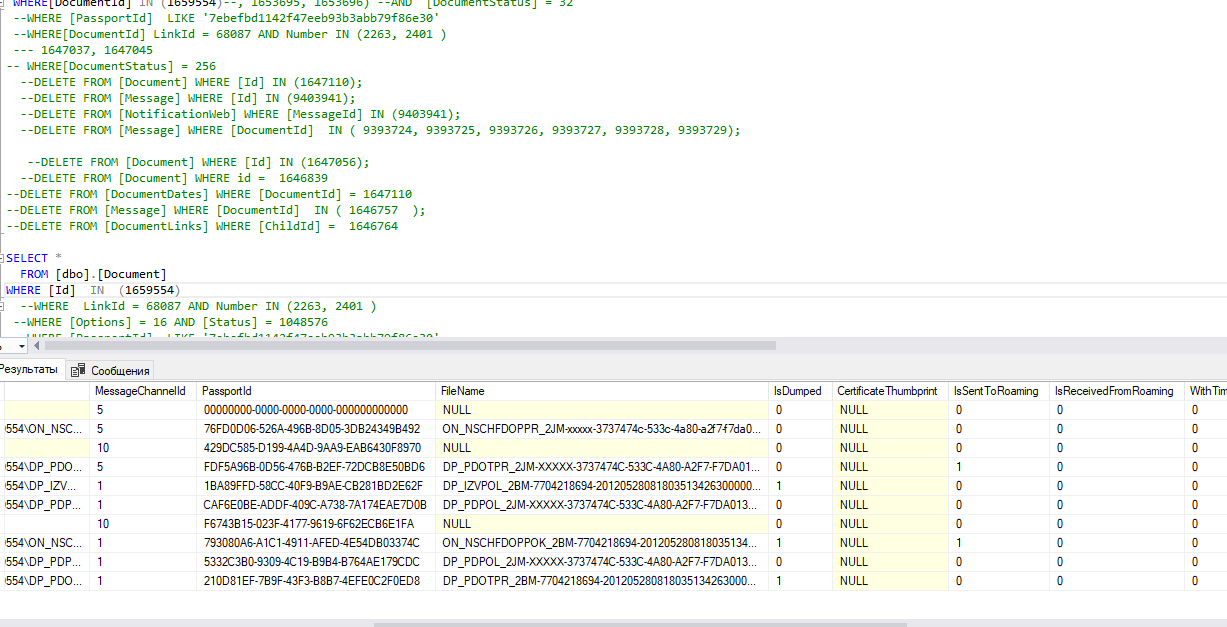Click FileName cell starting DP_PDOTPR_2JM
The width and height of the screenshot is (1227, 627).
point(604,467)
